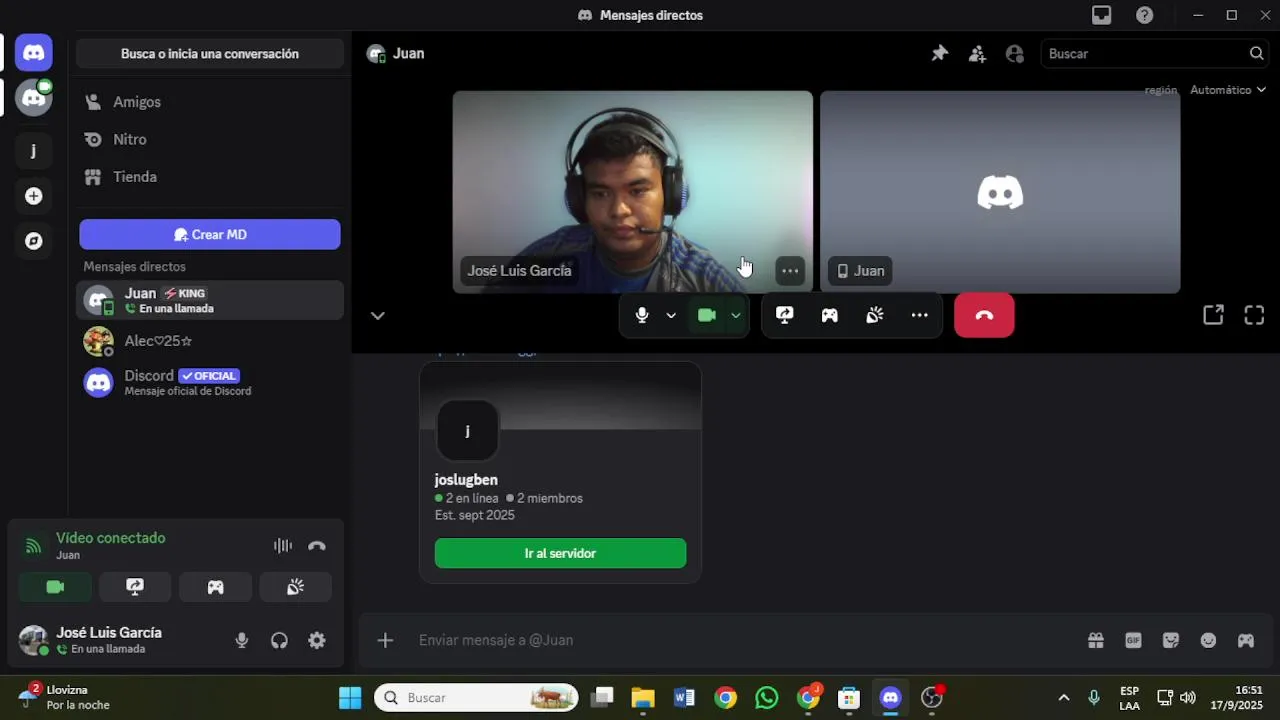Toggle camera in voice connected panel
The width and height of the screenshot is (1280, 720).
pyautogui.click(x=55, y=587)
